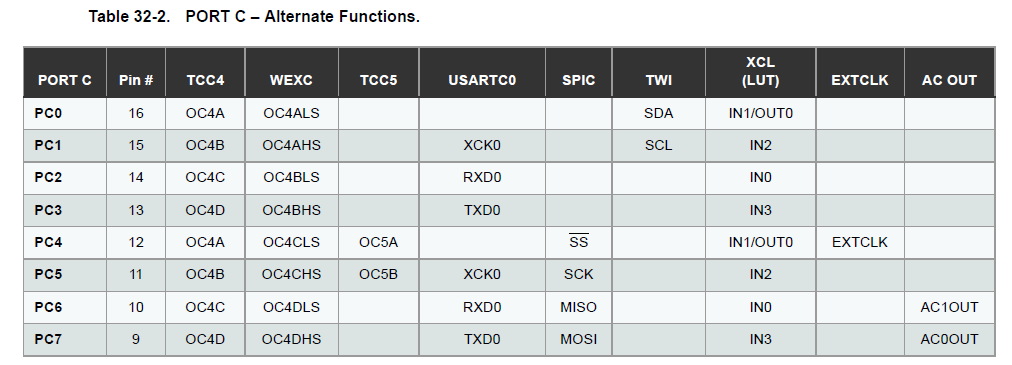The width and height of the screenshot is (1012, 365).
Task: Select the SCL cell for PC1
Action: [x=658, y=146]
